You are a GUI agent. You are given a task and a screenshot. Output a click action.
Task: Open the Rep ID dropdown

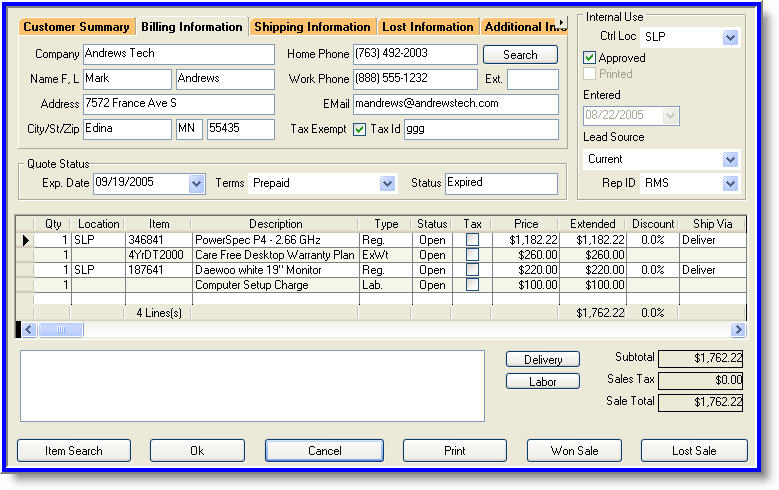[x=730, y=183]
